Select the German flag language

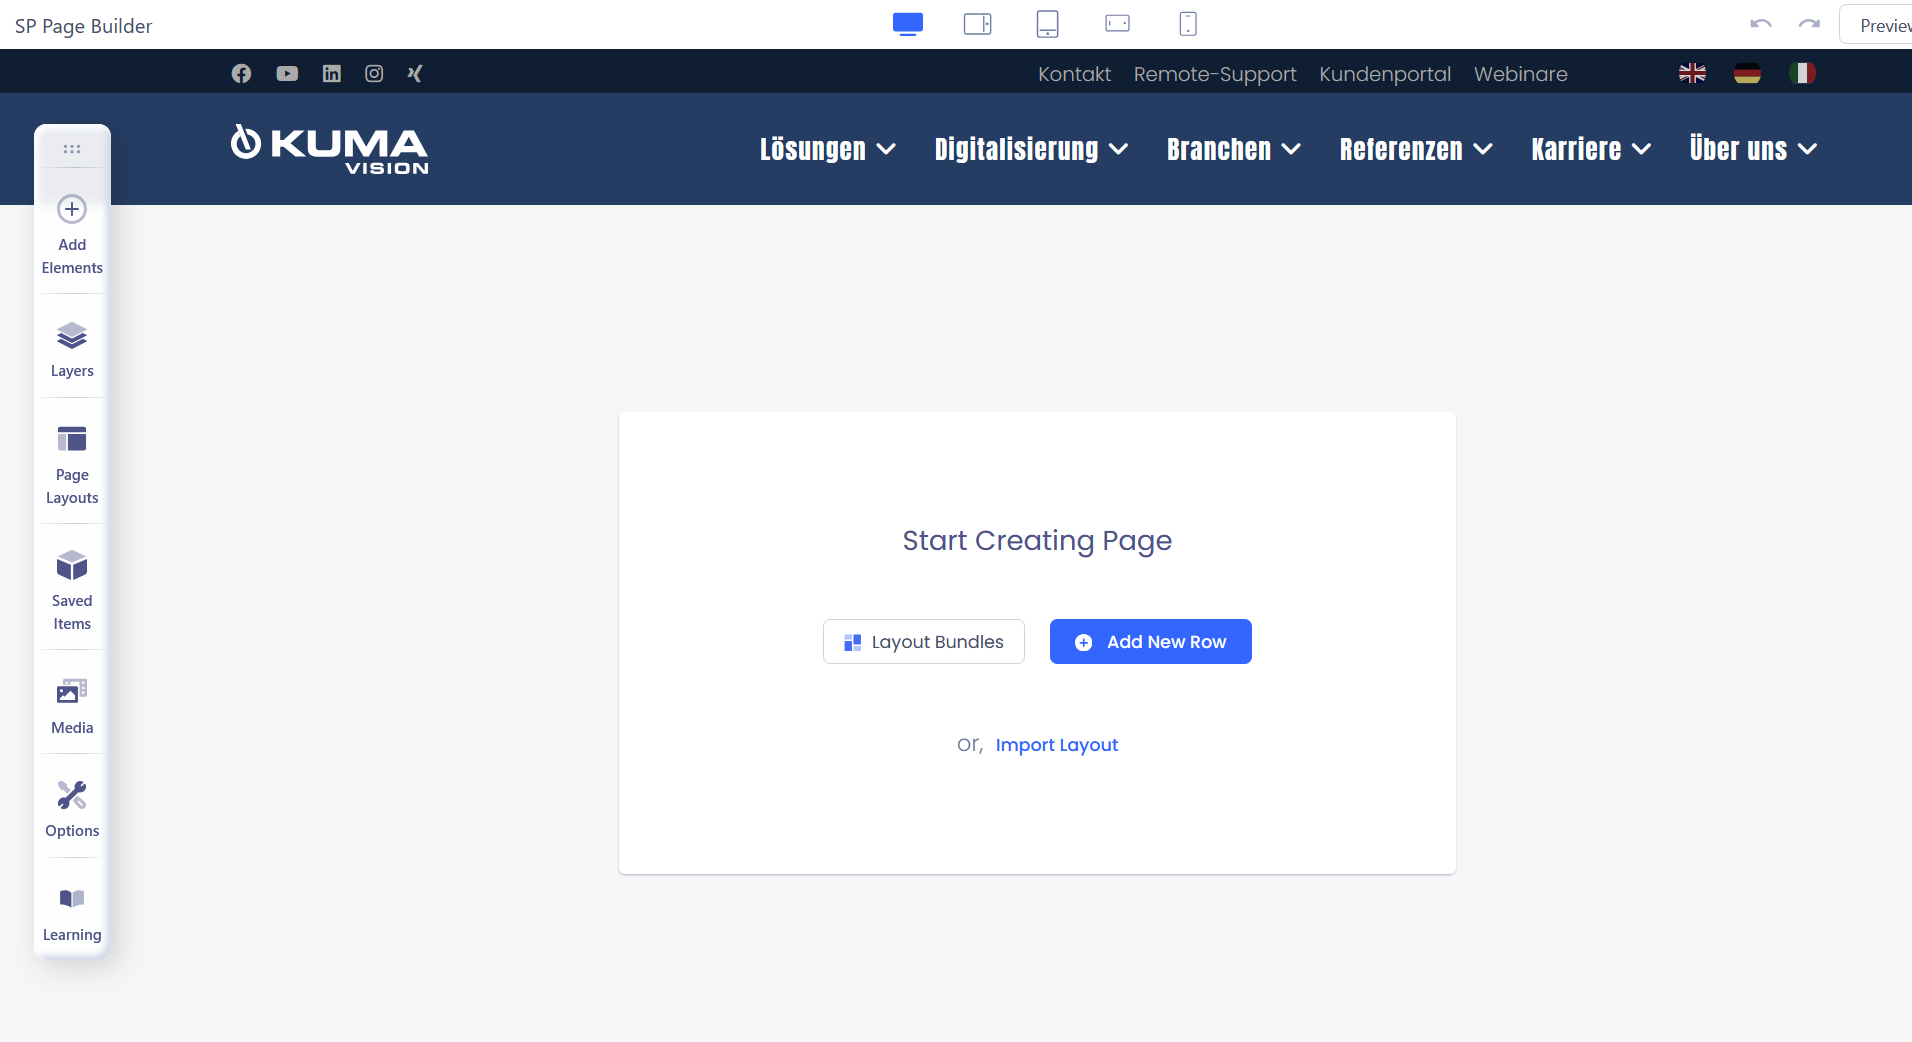(x=1747, y=73)
